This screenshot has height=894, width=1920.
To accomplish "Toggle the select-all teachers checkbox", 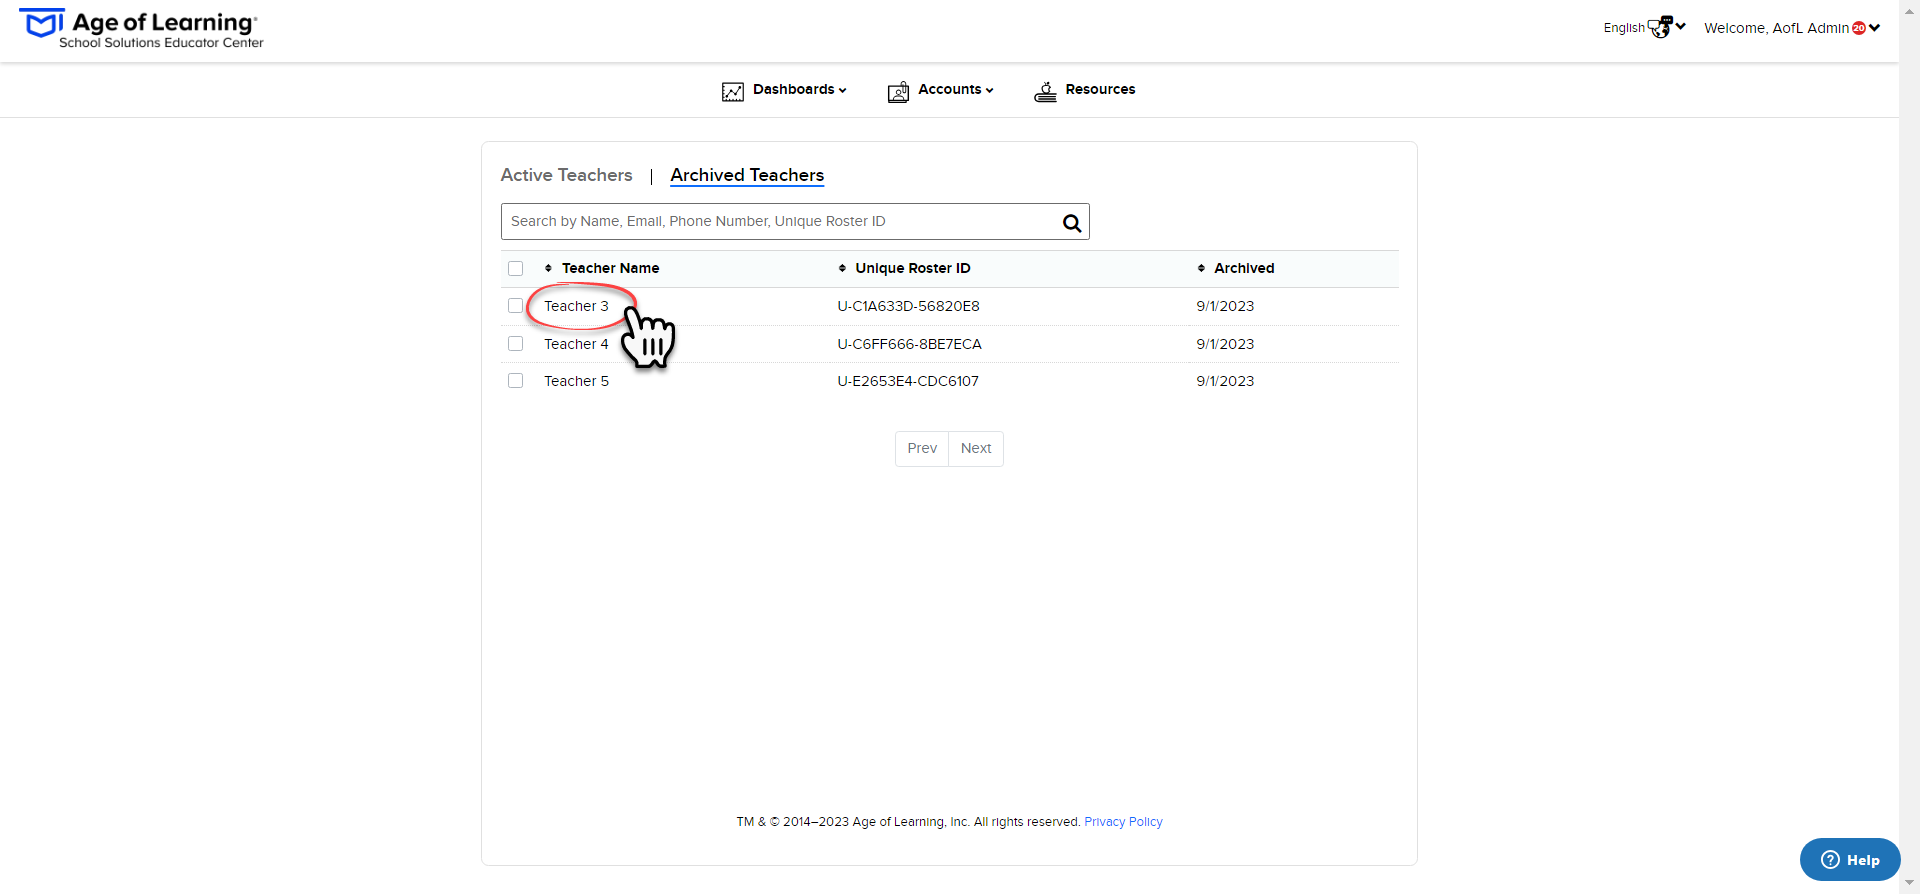I will click(x=516, y=268).
